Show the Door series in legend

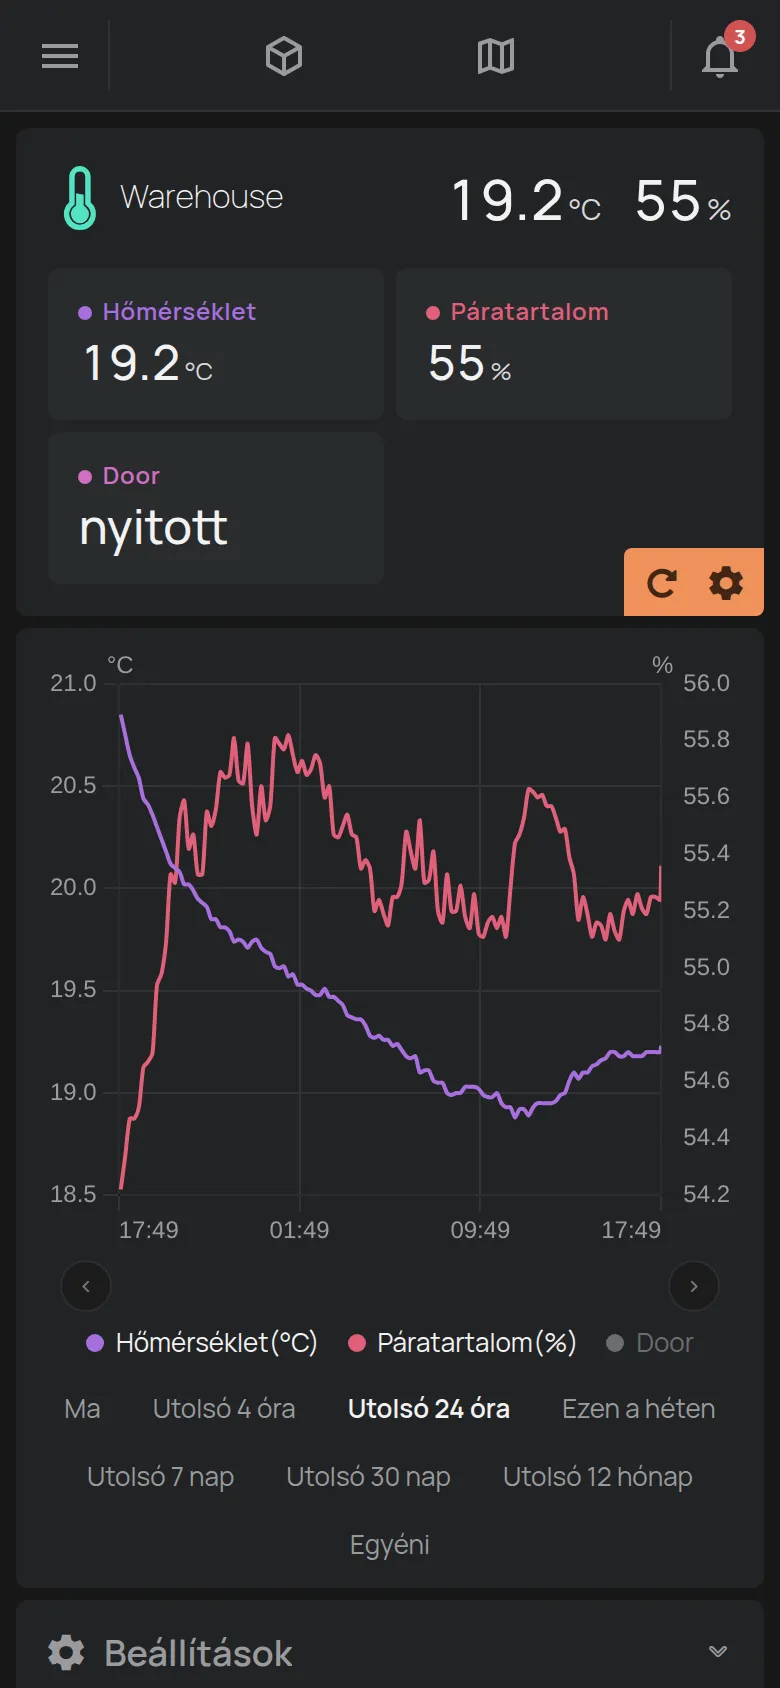pos(650,1343)
